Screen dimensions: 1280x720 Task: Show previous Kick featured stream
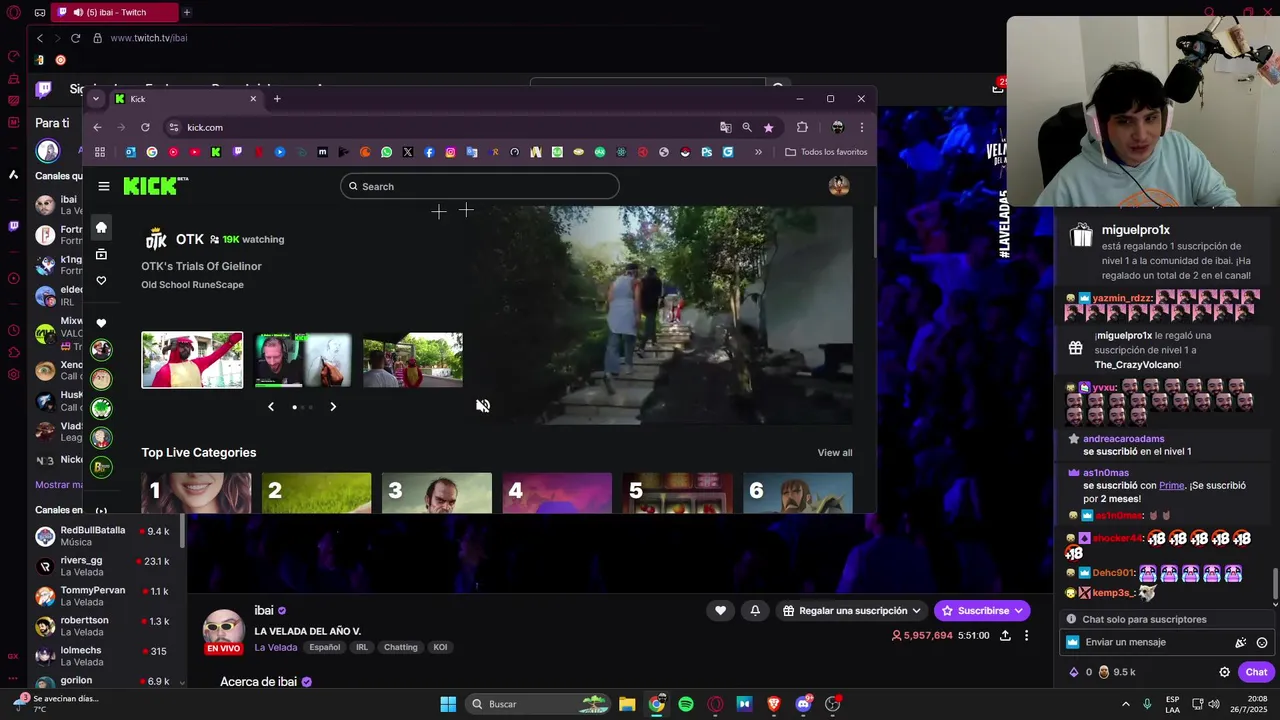(x=271, y=407)
